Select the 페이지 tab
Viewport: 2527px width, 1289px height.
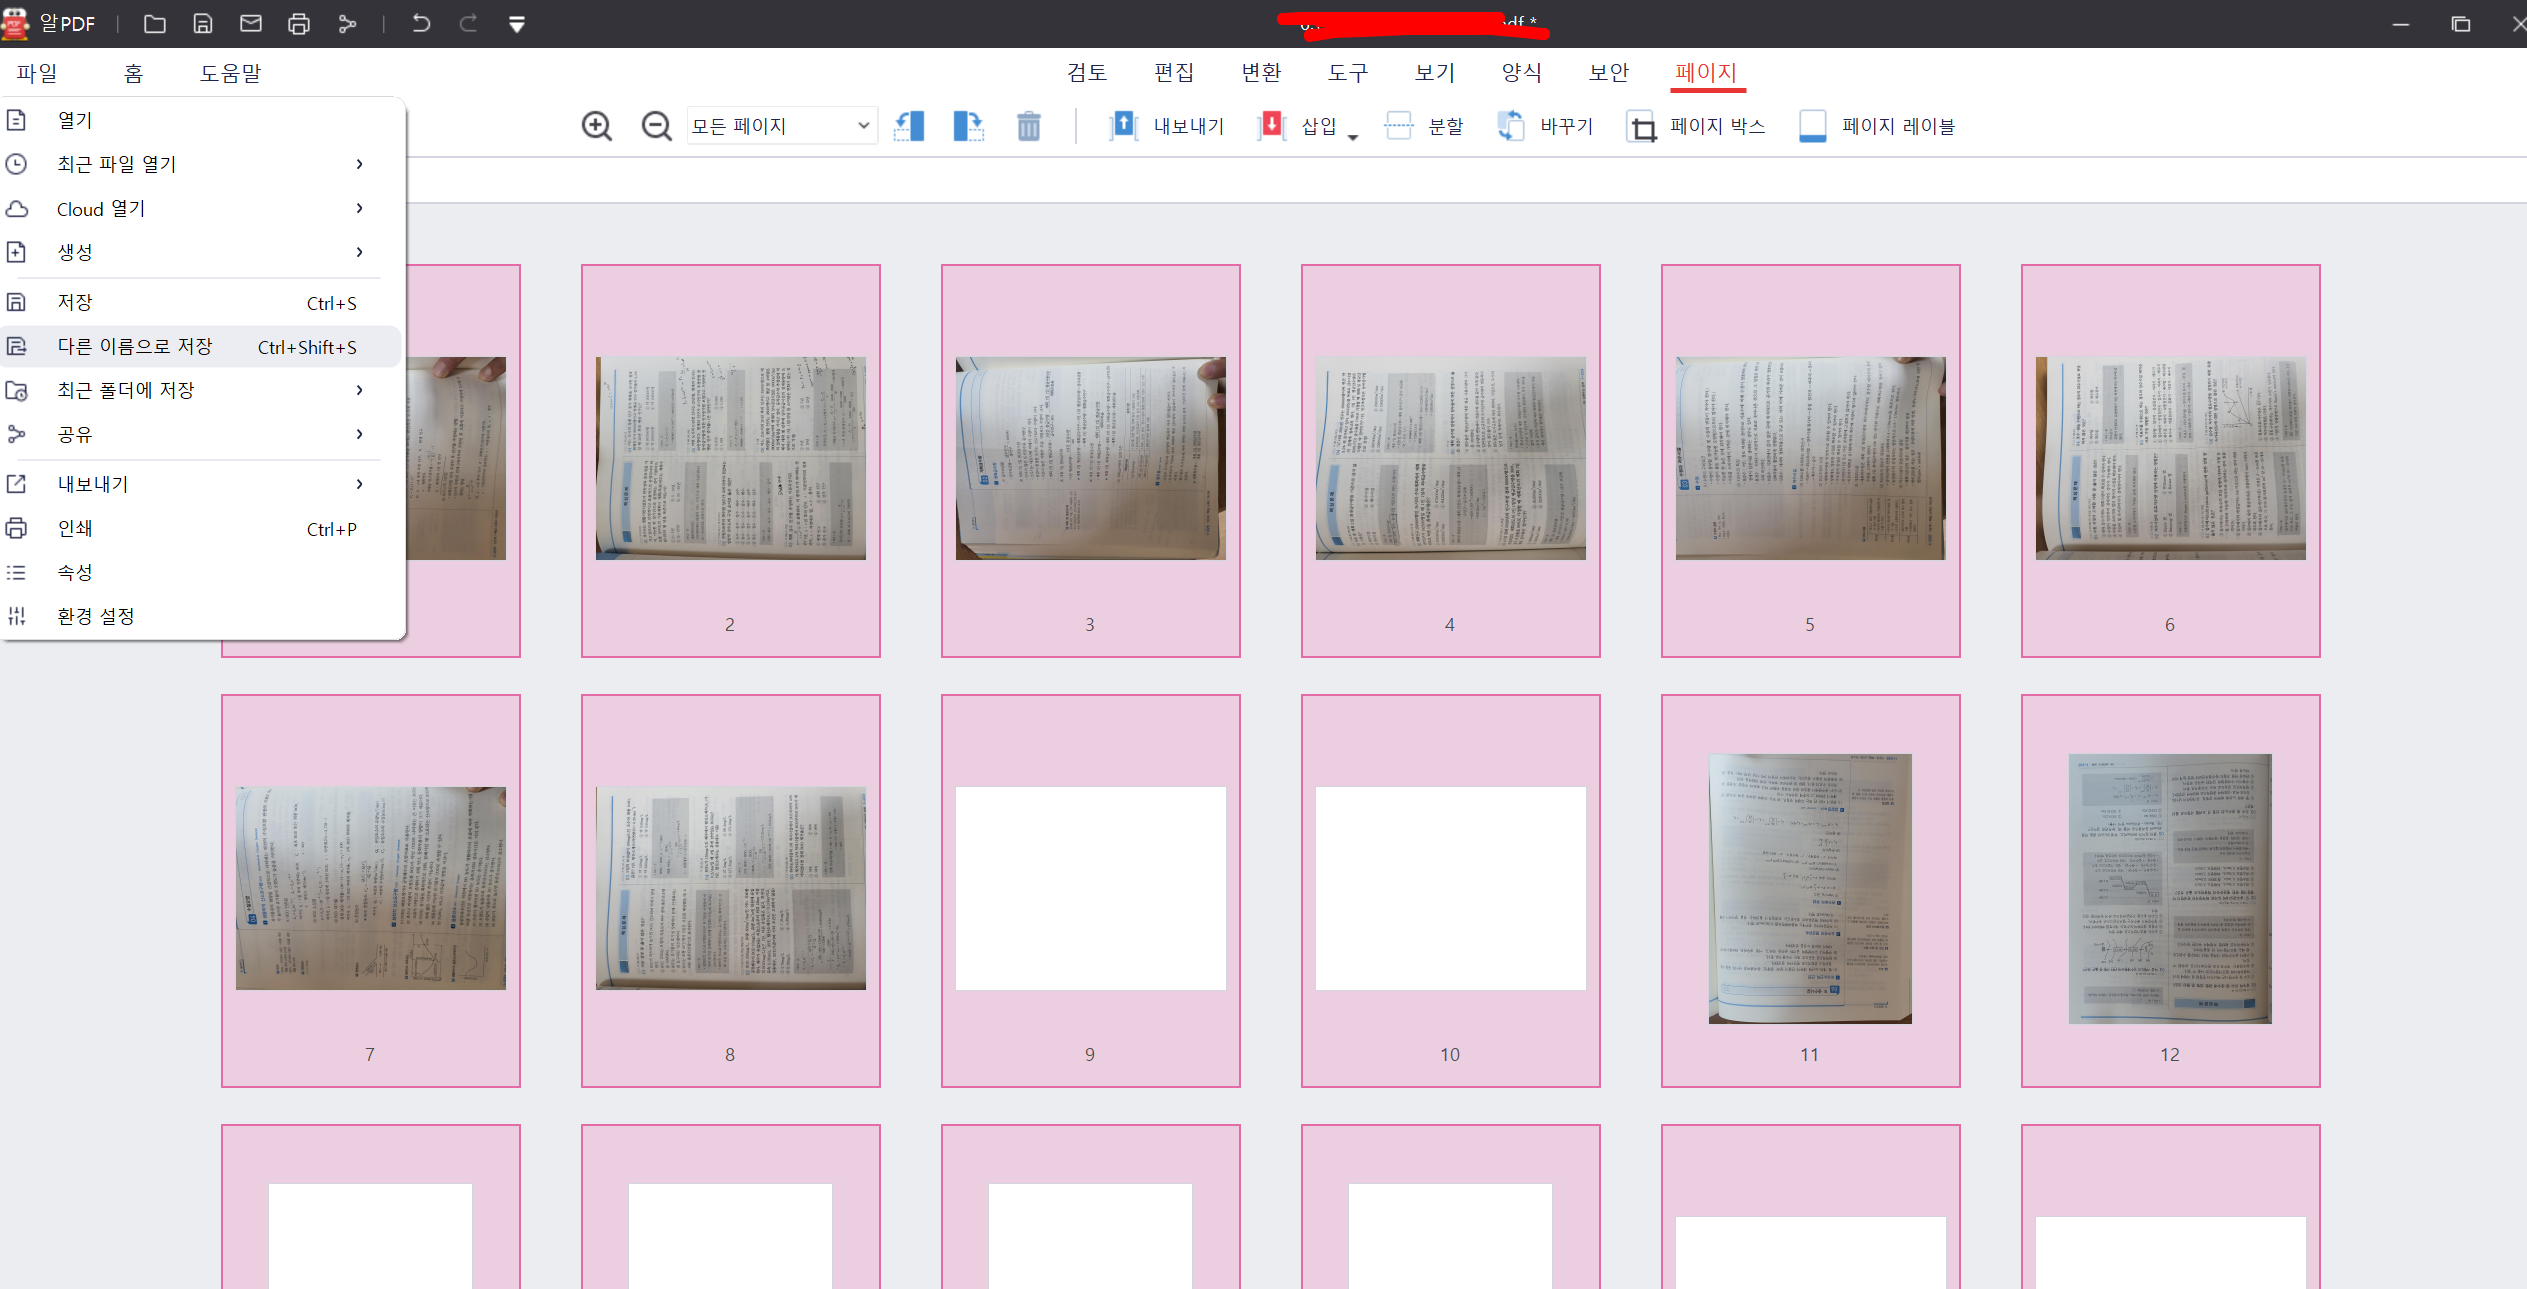[x=1707, y=72]
